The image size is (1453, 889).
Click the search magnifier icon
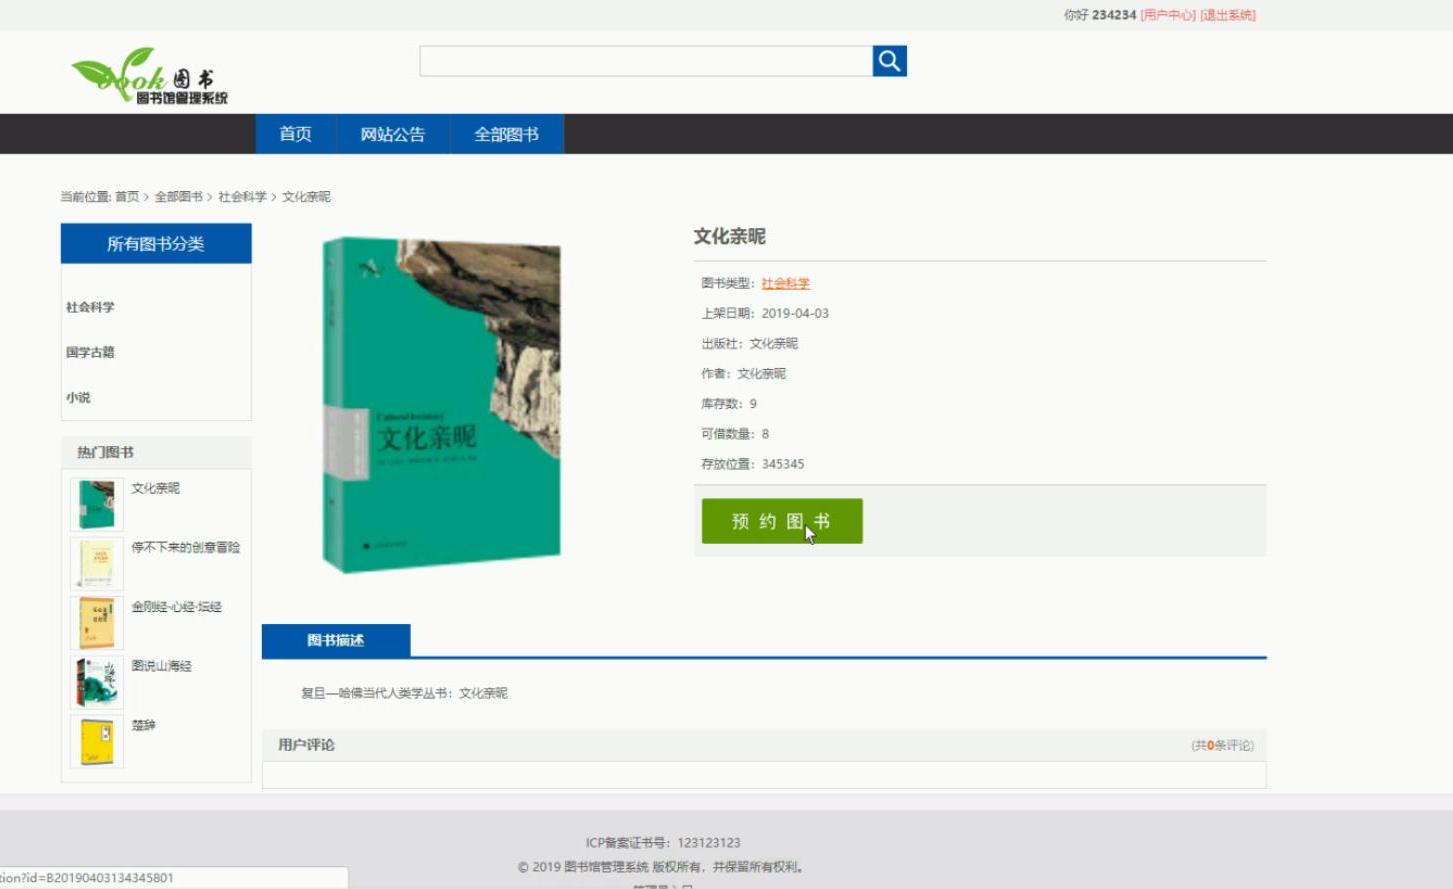[888, 60]
